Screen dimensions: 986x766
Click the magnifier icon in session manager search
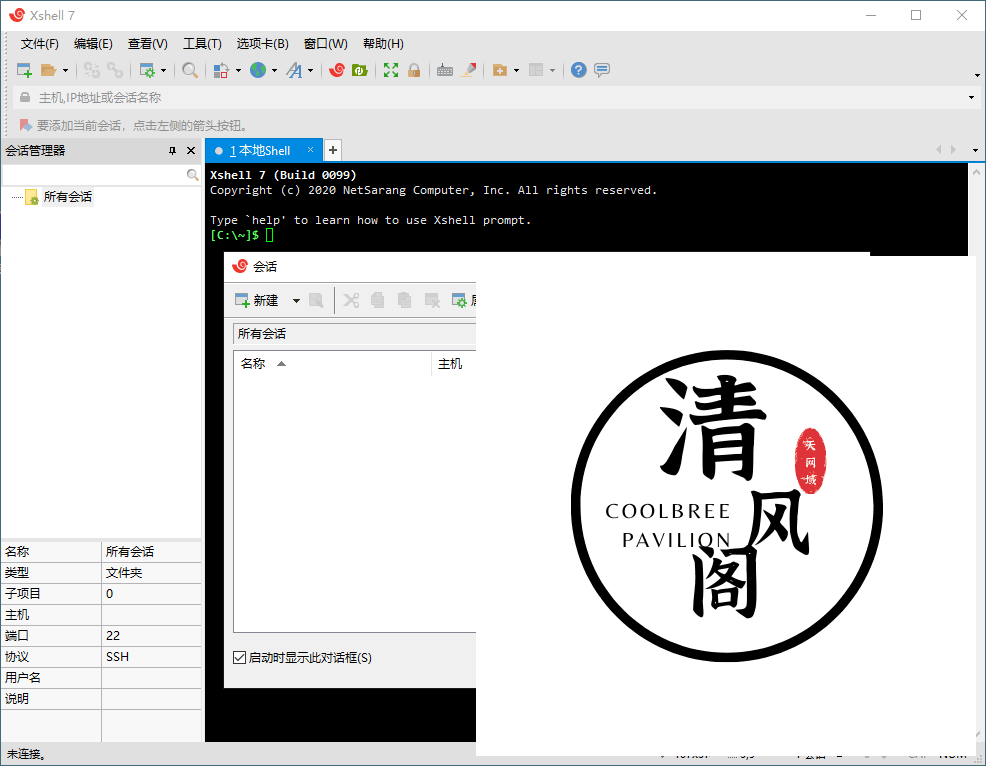192,174
